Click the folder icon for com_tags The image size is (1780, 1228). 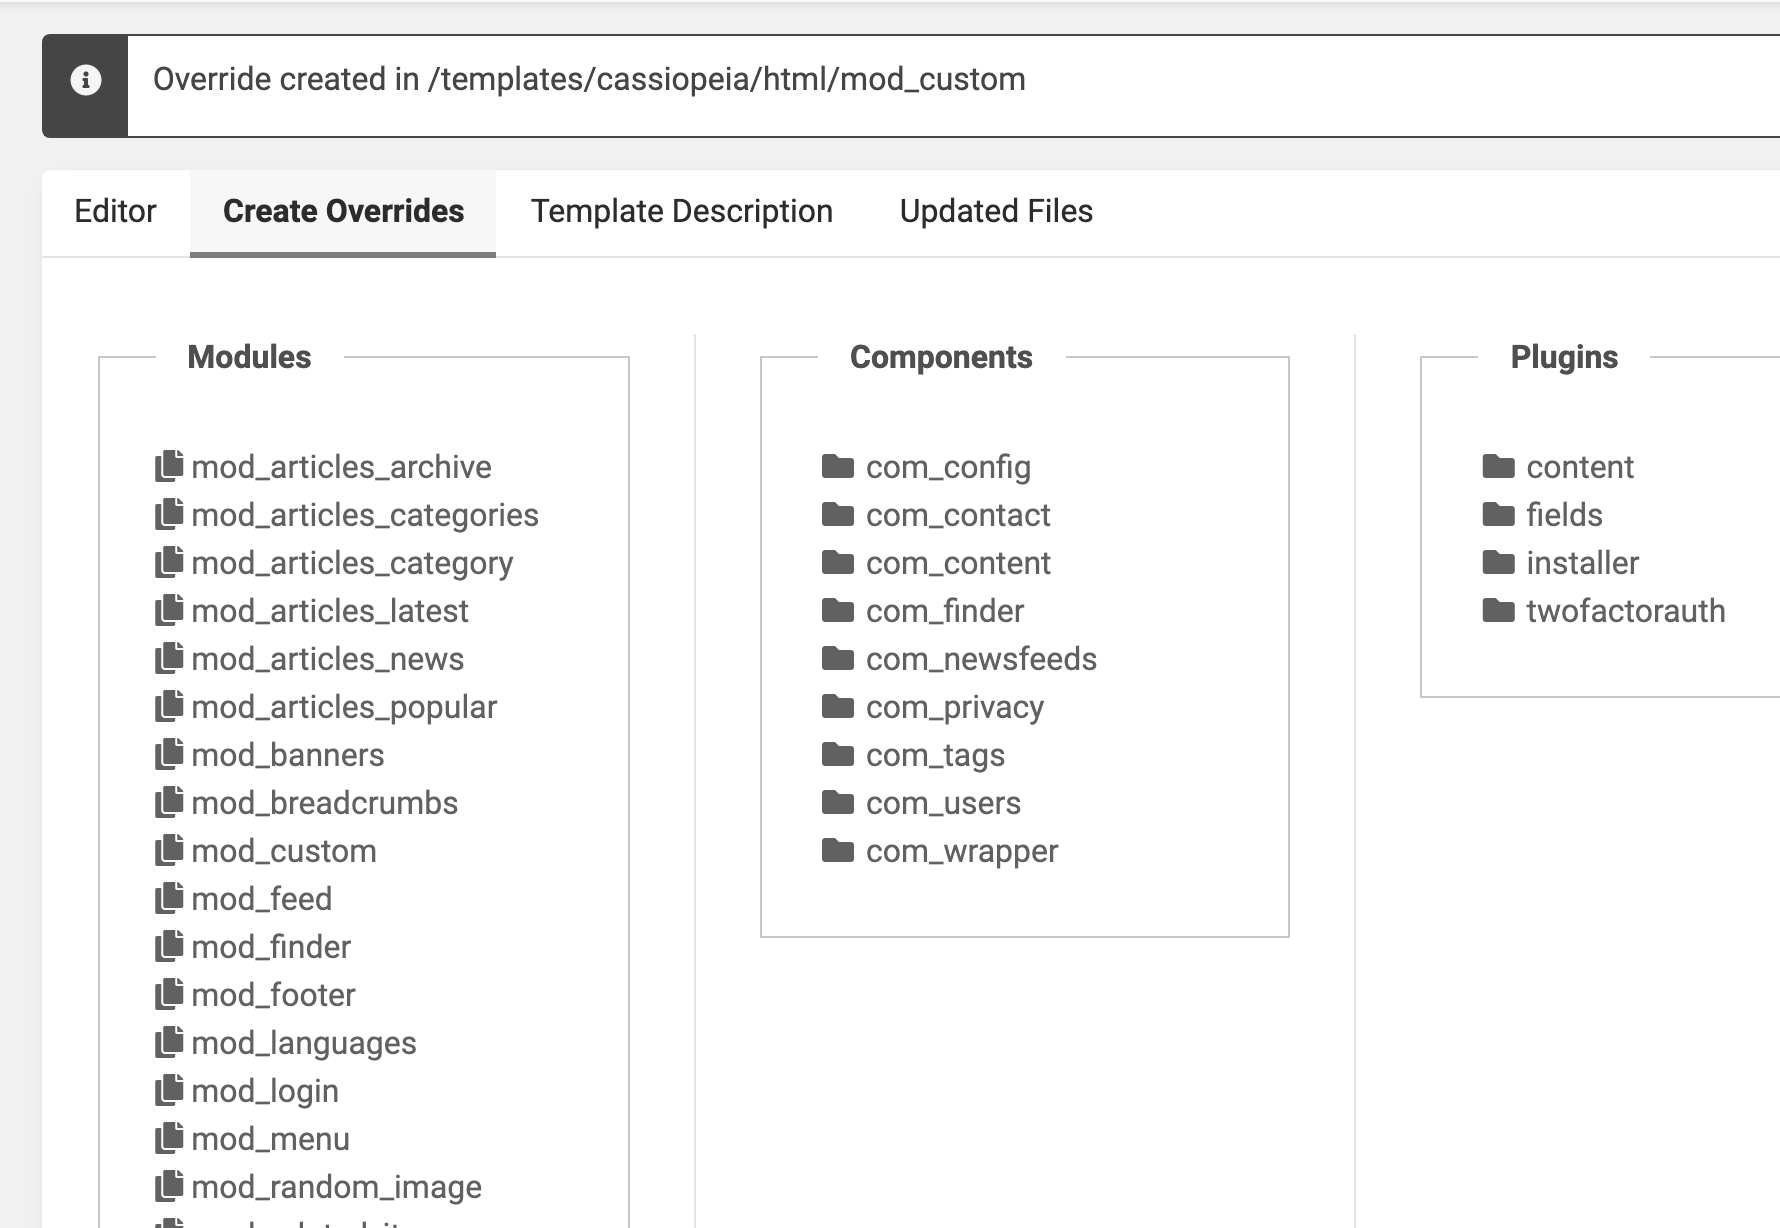(837, 754)
